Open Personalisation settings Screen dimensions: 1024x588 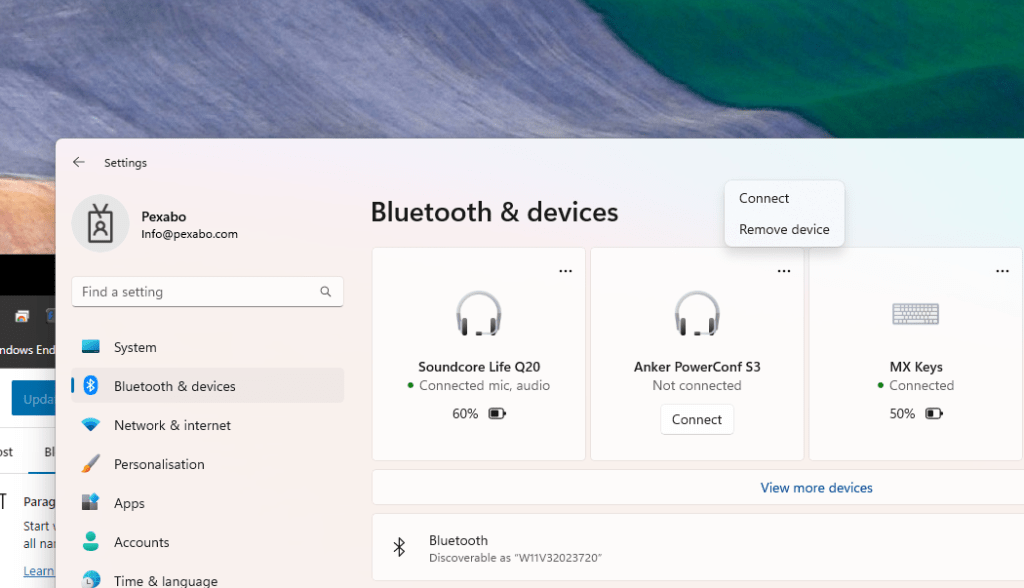208,464
